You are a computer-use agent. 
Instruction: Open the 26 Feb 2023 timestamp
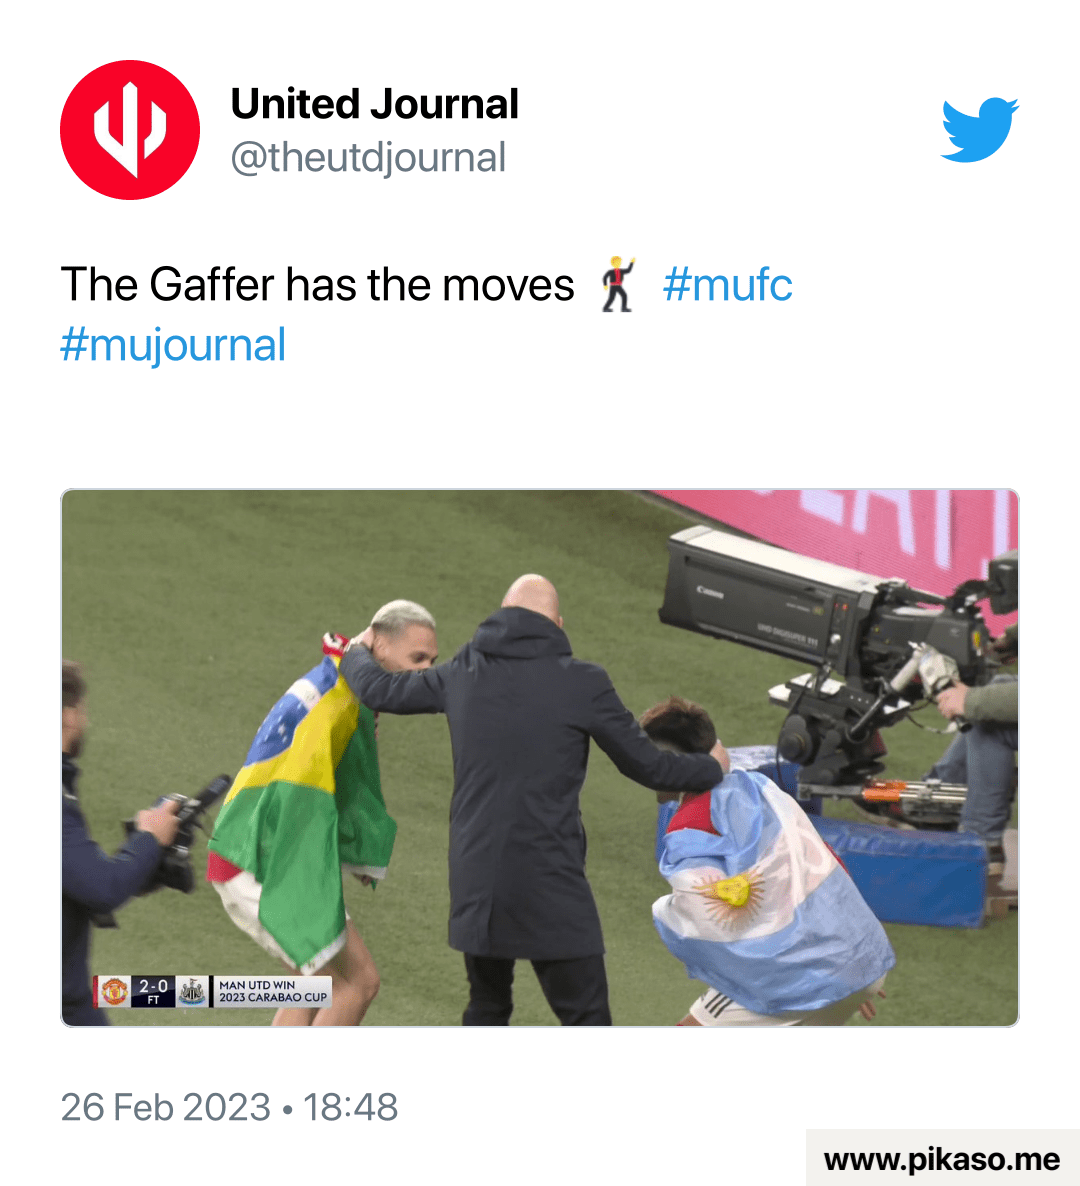point(229,1107)
